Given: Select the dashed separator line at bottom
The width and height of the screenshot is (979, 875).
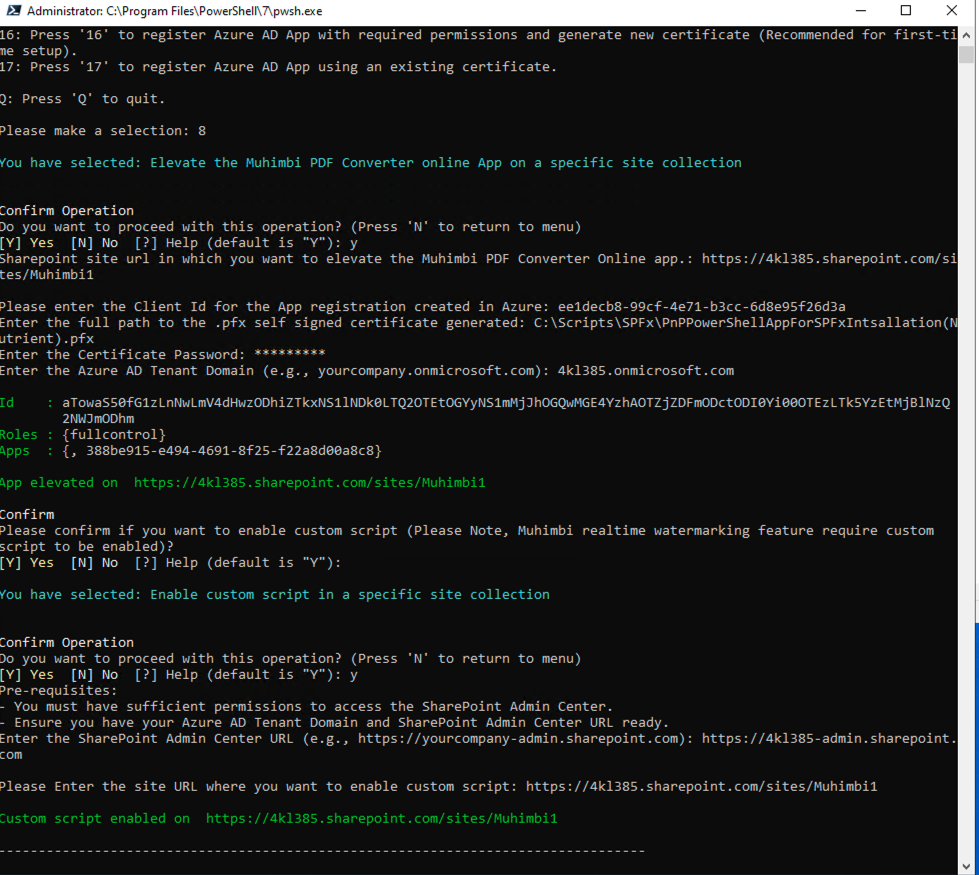Looking at the screenshot, I should tap(320, 850).
